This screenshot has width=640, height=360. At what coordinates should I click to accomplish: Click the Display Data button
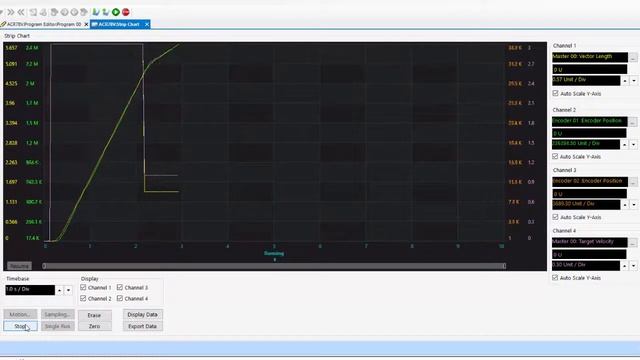pos(142,314)
